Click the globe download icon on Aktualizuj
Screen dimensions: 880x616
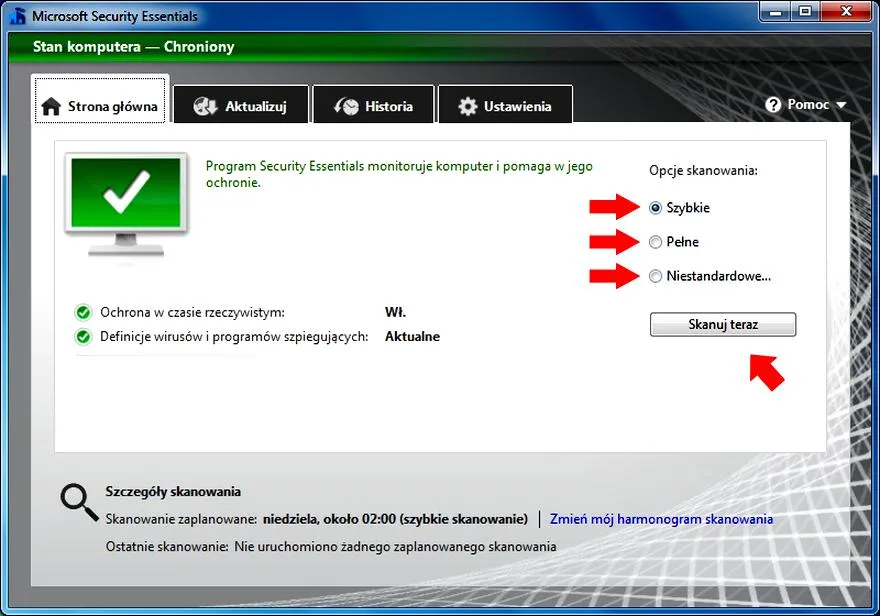click(x=205, y=106)
